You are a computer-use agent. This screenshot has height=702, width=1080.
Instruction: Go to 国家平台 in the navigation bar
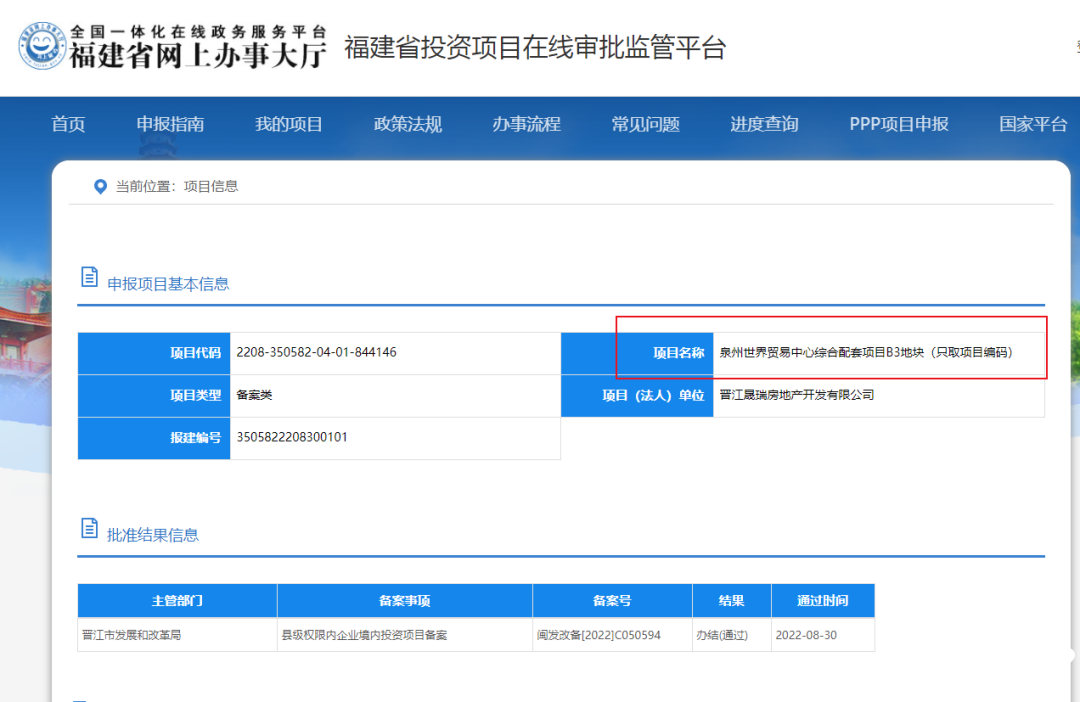click(1033, 124)
